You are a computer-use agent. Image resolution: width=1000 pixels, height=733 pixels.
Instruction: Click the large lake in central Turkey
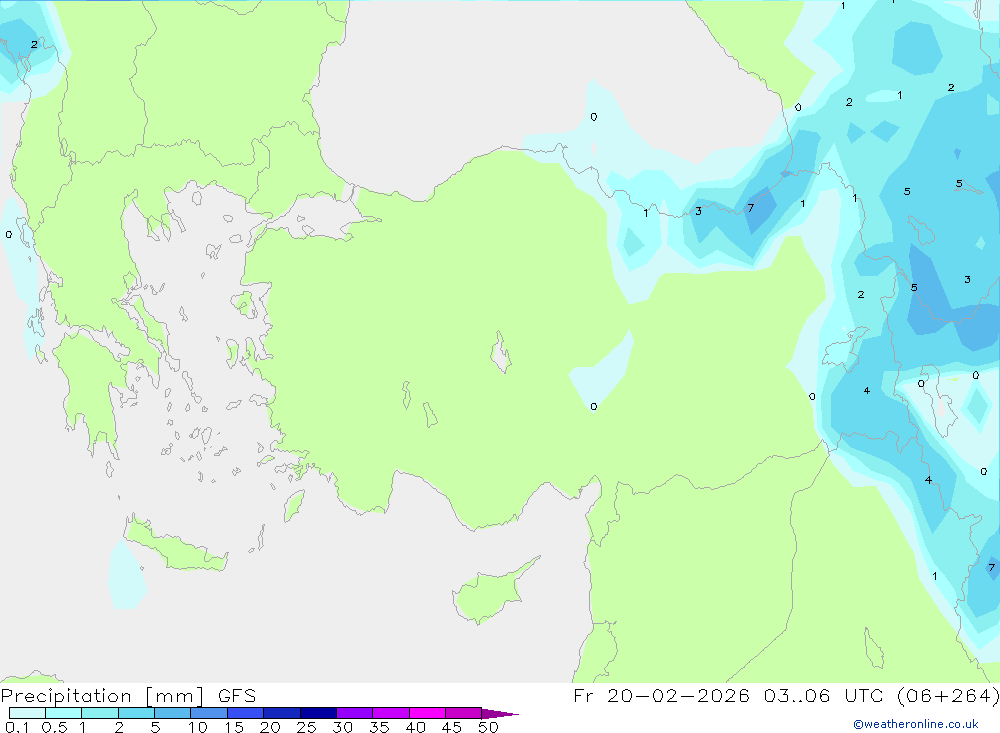point(501,352)
